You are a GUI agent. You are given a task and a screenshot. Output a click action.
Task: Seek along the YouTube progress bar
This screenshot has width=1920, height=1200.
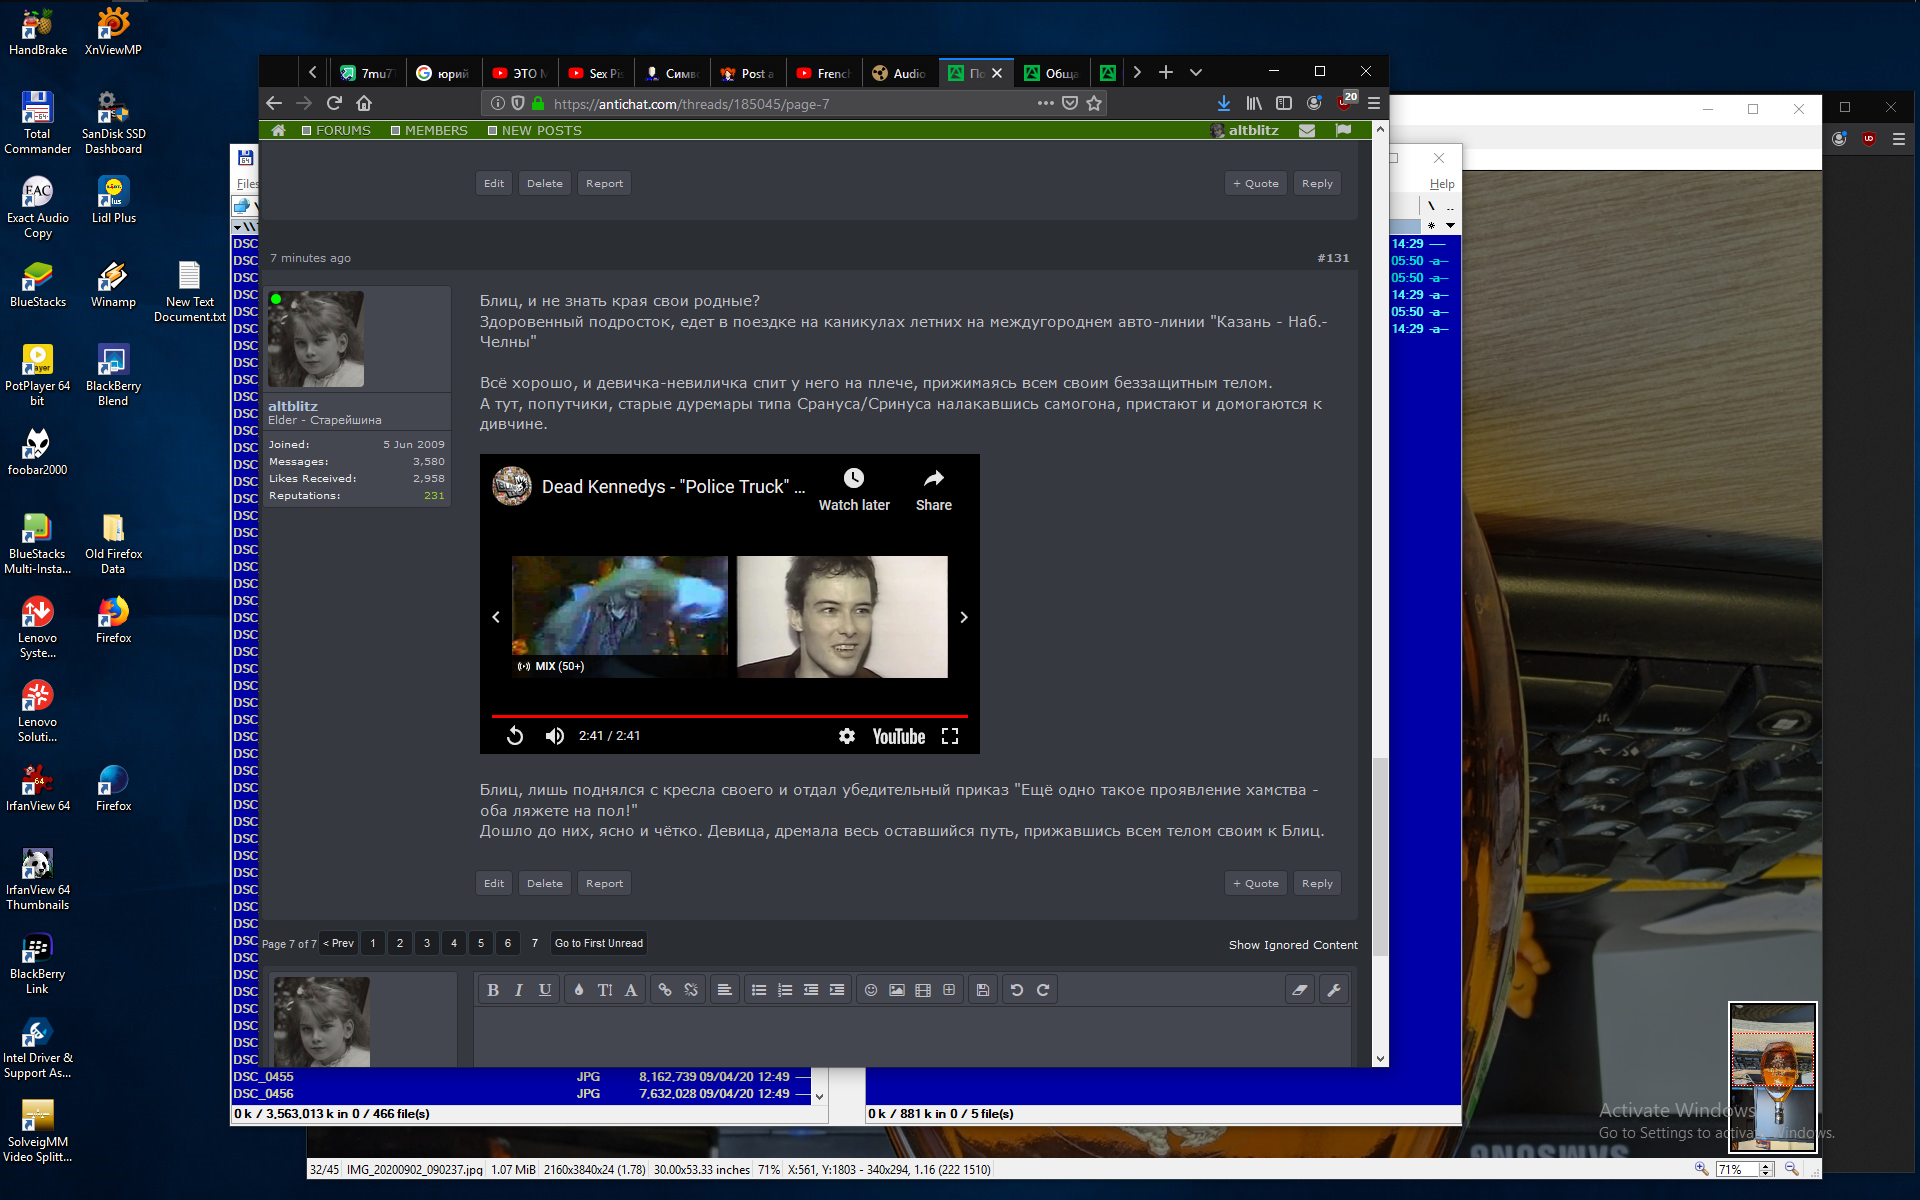click(x=729, y=716)
